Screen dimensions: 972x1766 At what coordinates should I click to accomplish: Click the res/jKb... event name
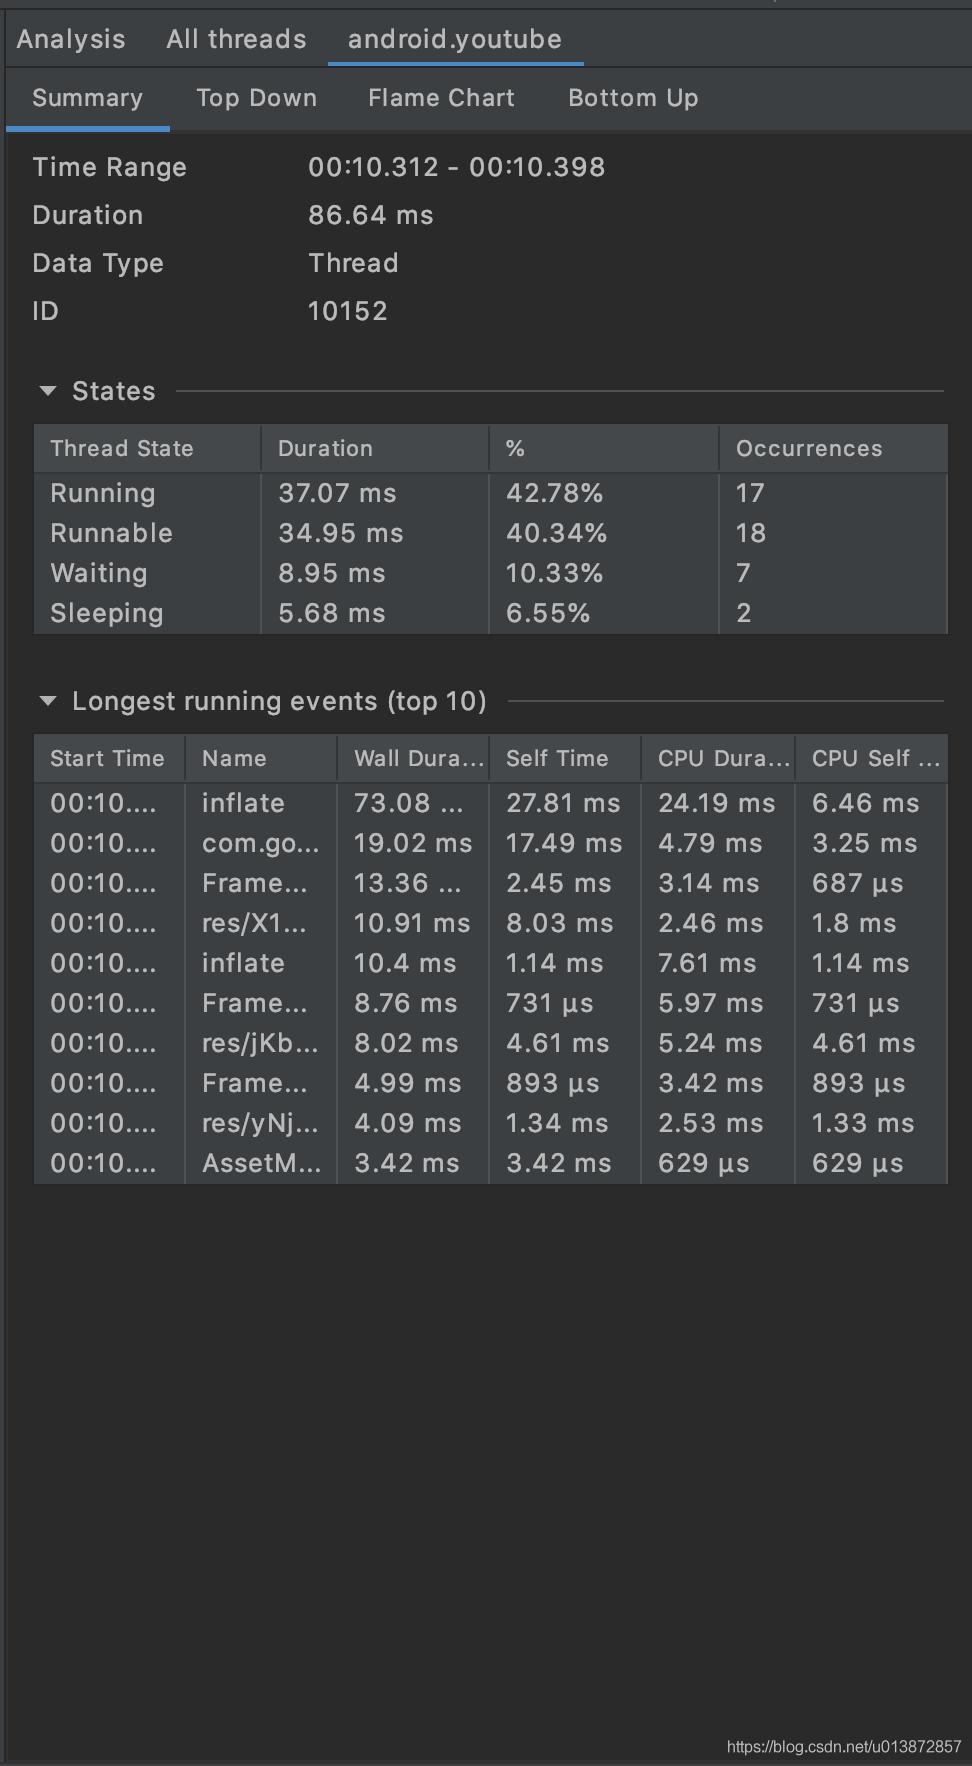[260, 1043]
